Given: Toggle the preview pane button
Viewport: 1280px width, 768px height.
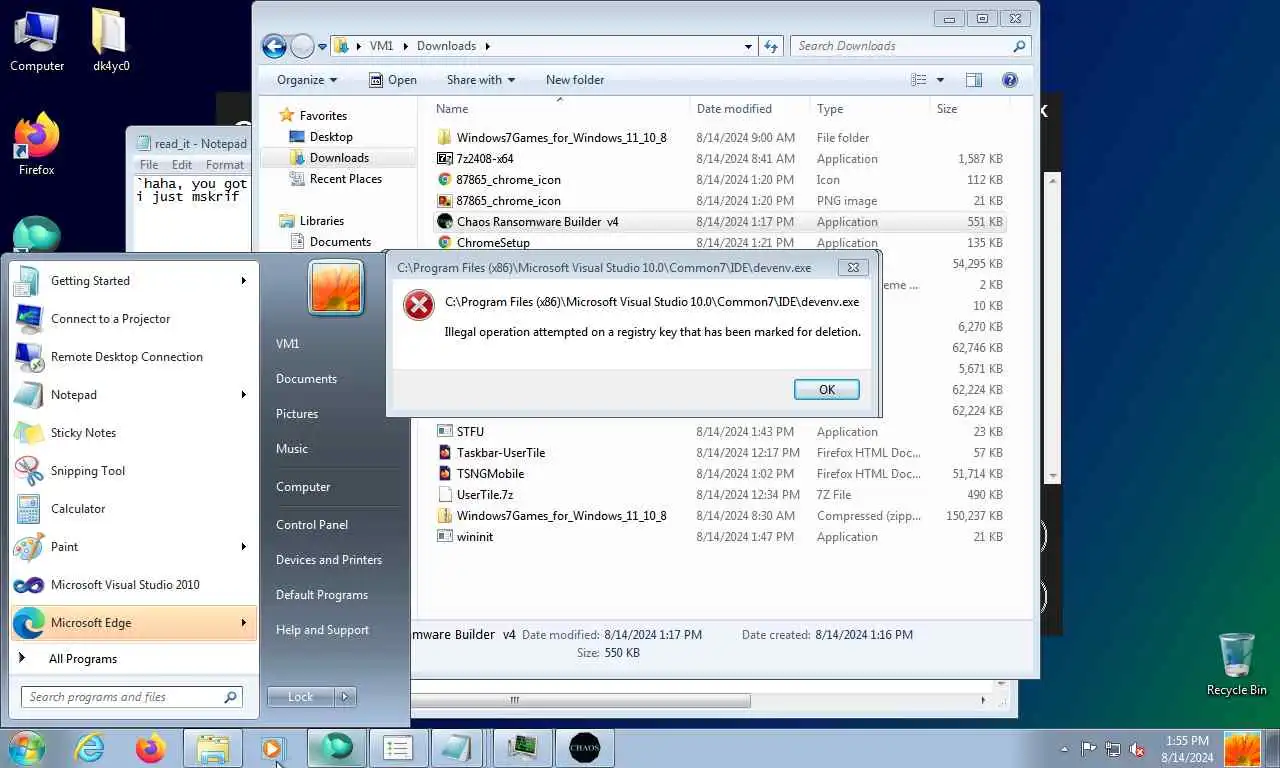Looking at the screenshot, I should pyautogui.click(x=974, y=80).
